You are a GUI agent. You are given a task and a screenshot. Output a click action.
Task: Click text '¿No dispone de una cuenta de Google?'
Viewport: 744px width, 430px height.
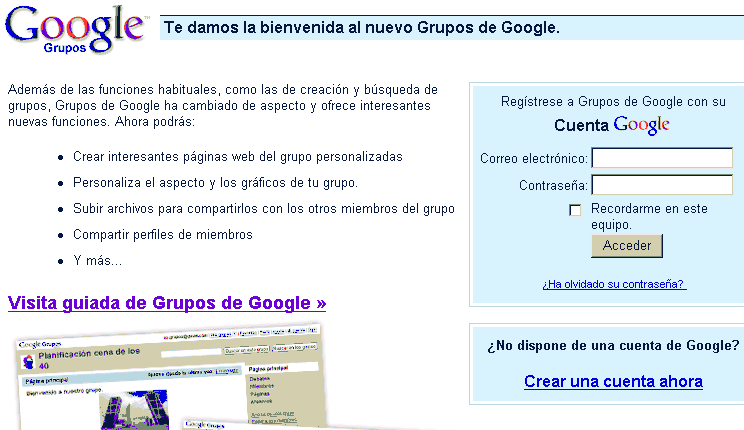pos(613,346)
